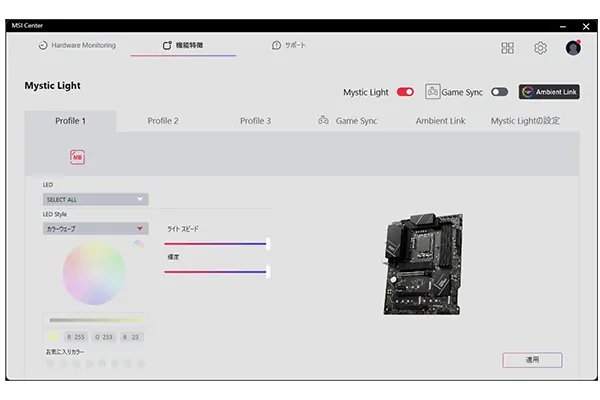Click the yellow current color swatch
The width and height of the screenshot is (600, 400).
pyautogui.click(x=53, y=337)
